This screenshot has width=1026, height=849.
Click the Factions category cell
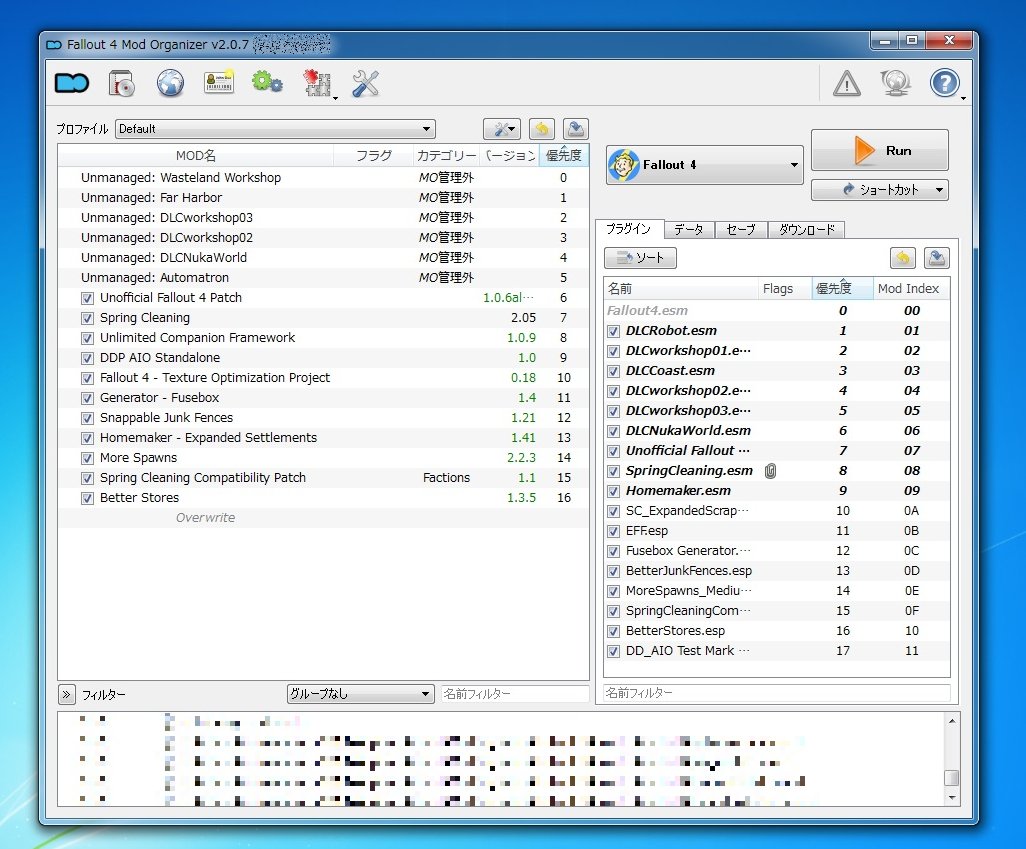[446, 478]
